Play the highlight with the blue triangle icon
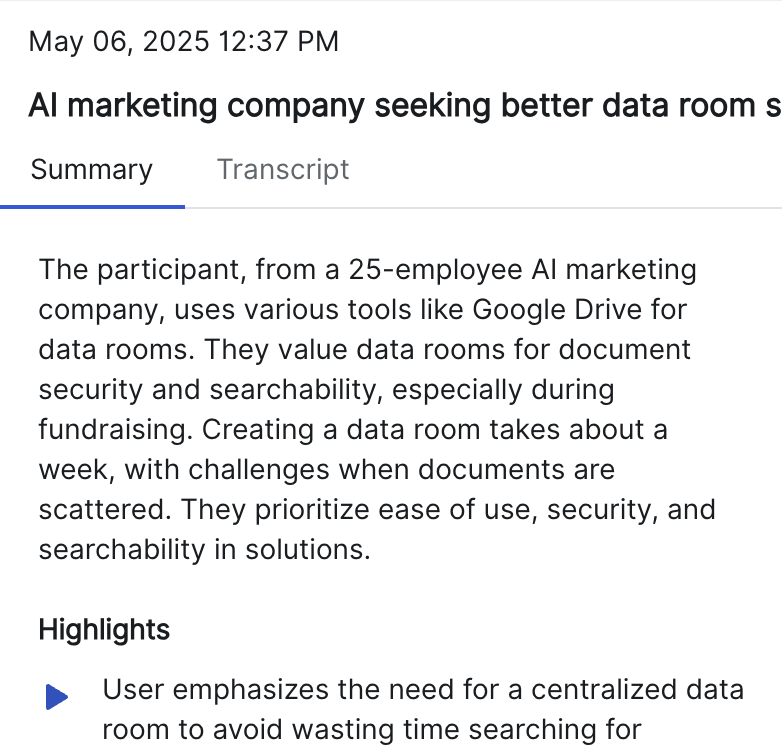The image size is (782, 756). point(57,697)
